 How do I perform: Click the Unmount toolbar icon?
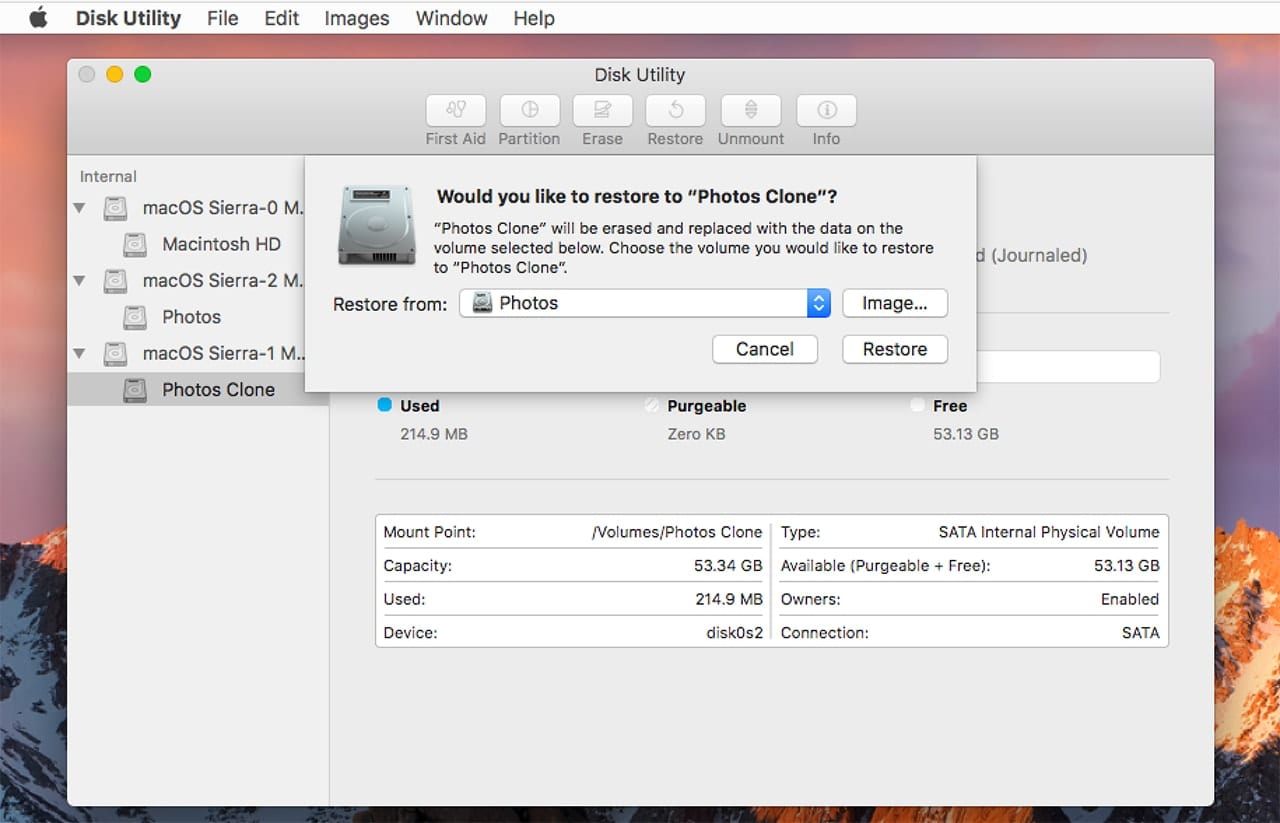pyautogui.click(x=750, y=111)
